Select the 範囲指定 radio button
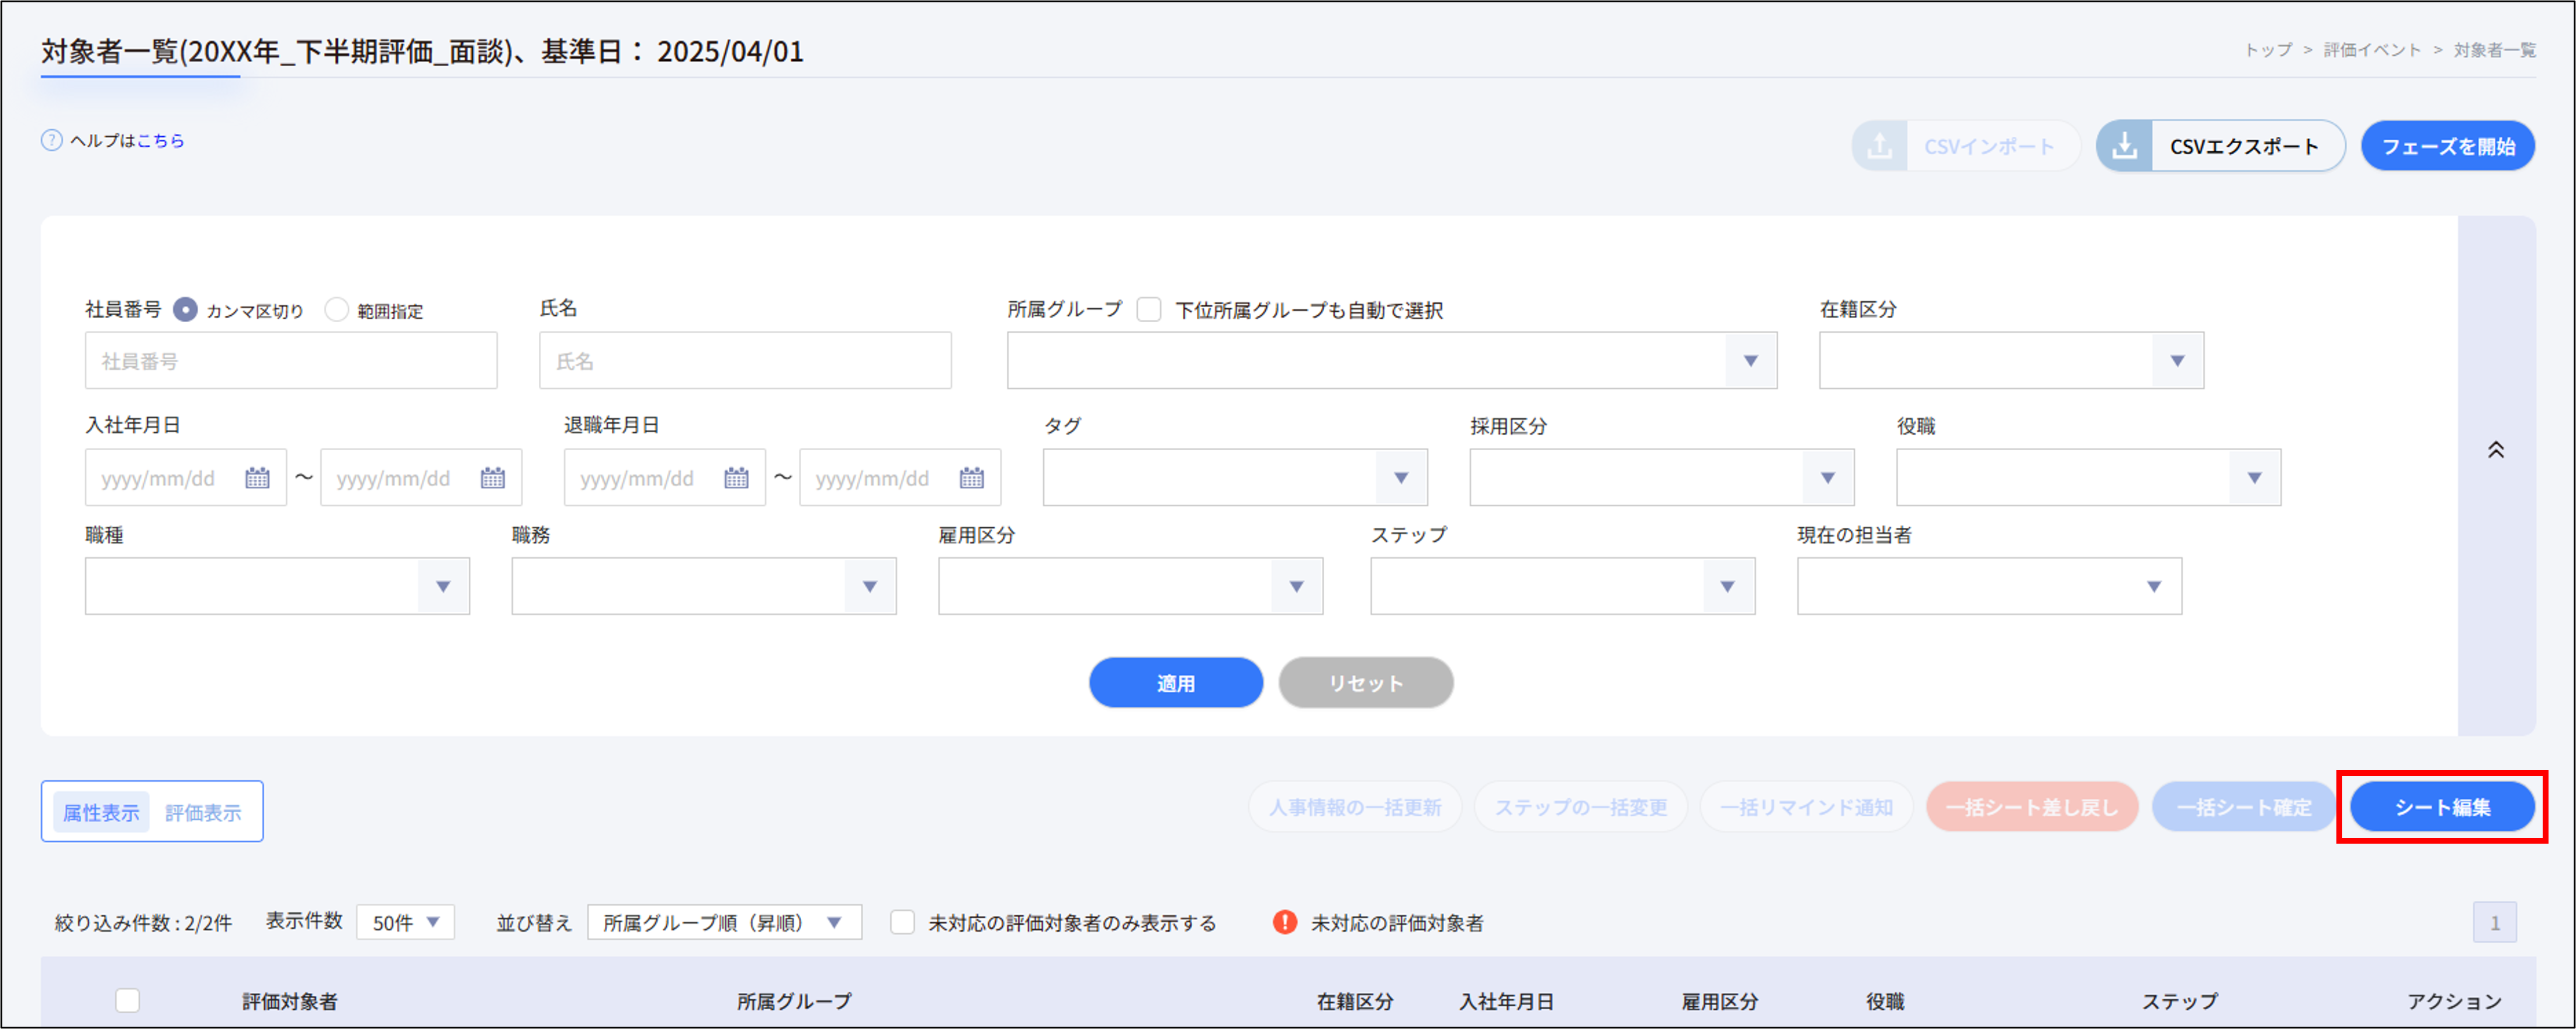The width and height of the screenshot is (2576, 1029). pyautogui.click(x=337, y=310)
